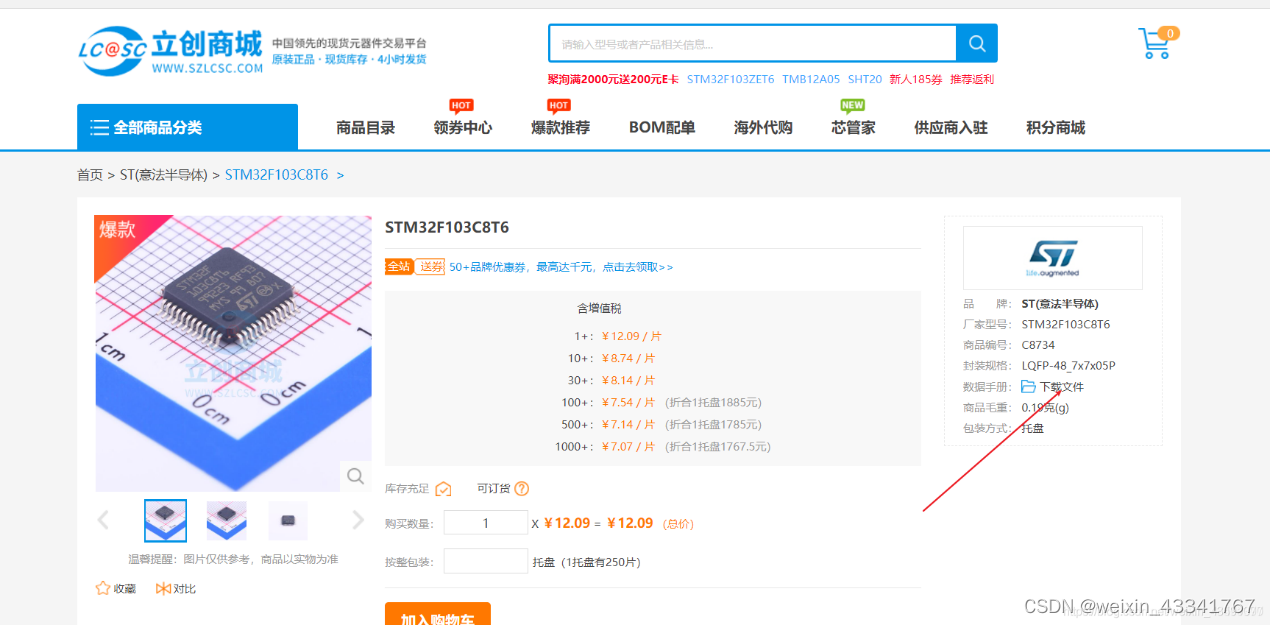The image size is (1270, 625).
Task: Click the 100+ price ¥7.54 row
Action: (x=661, y=402)
